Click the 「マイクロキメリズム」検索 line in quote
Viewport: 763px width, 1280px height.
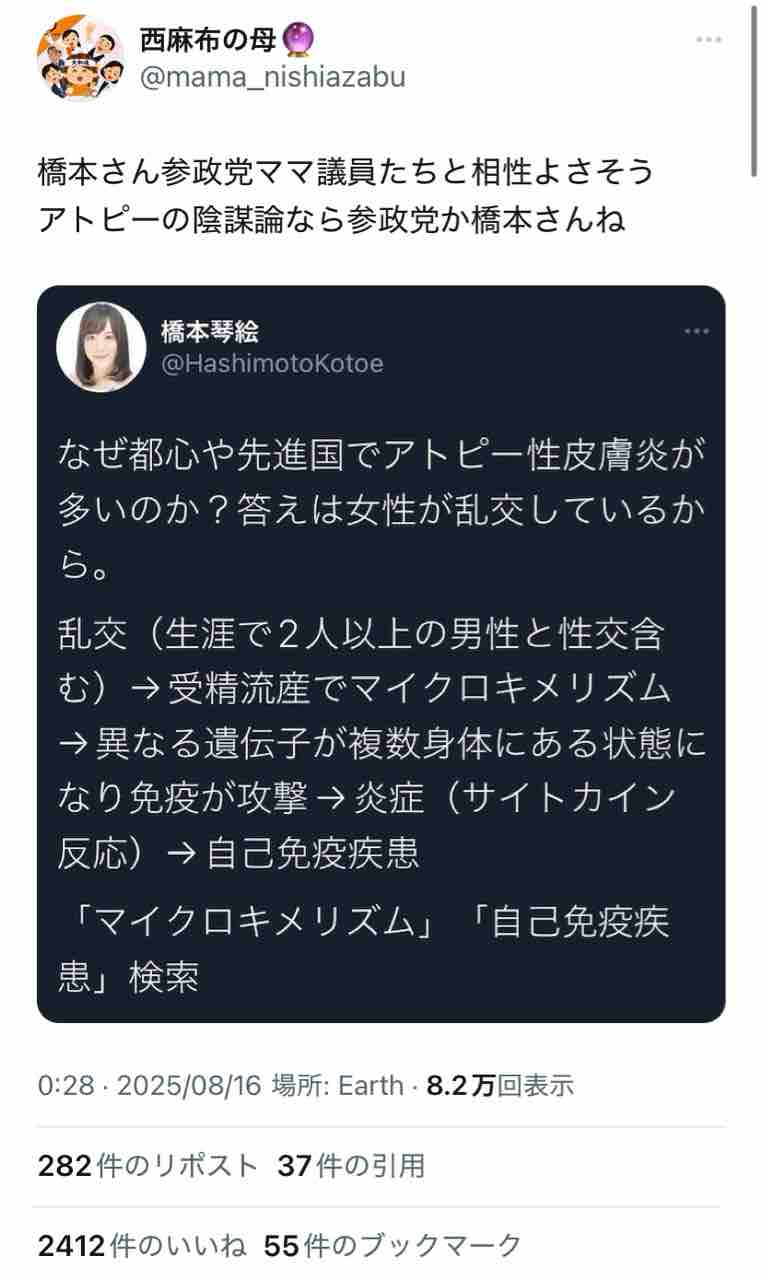tap(364, 947)
